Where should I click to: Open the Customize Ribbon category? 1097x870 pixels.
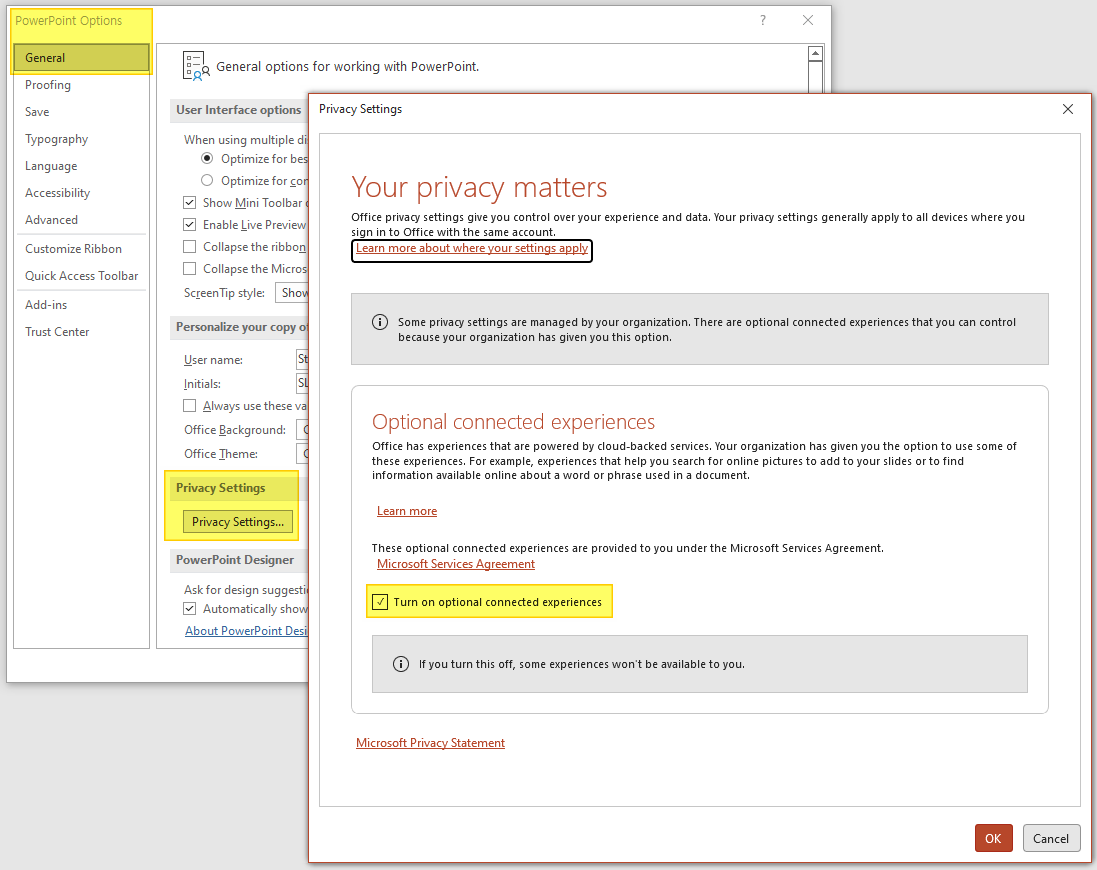pos(81,249)
